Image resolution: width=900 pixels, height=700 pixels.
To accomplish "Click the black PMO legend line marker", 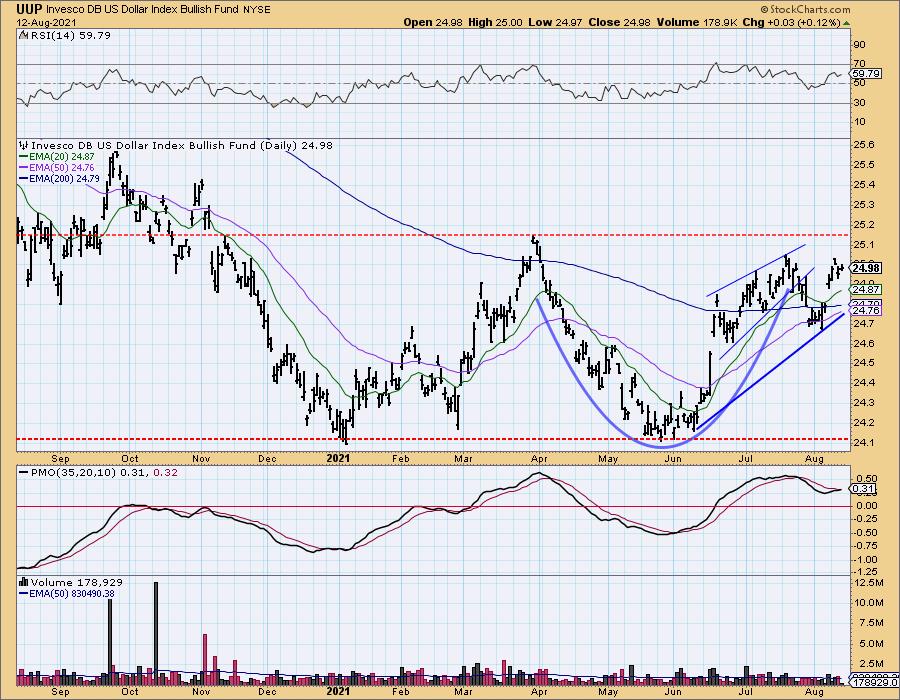I will pos(24,473).
